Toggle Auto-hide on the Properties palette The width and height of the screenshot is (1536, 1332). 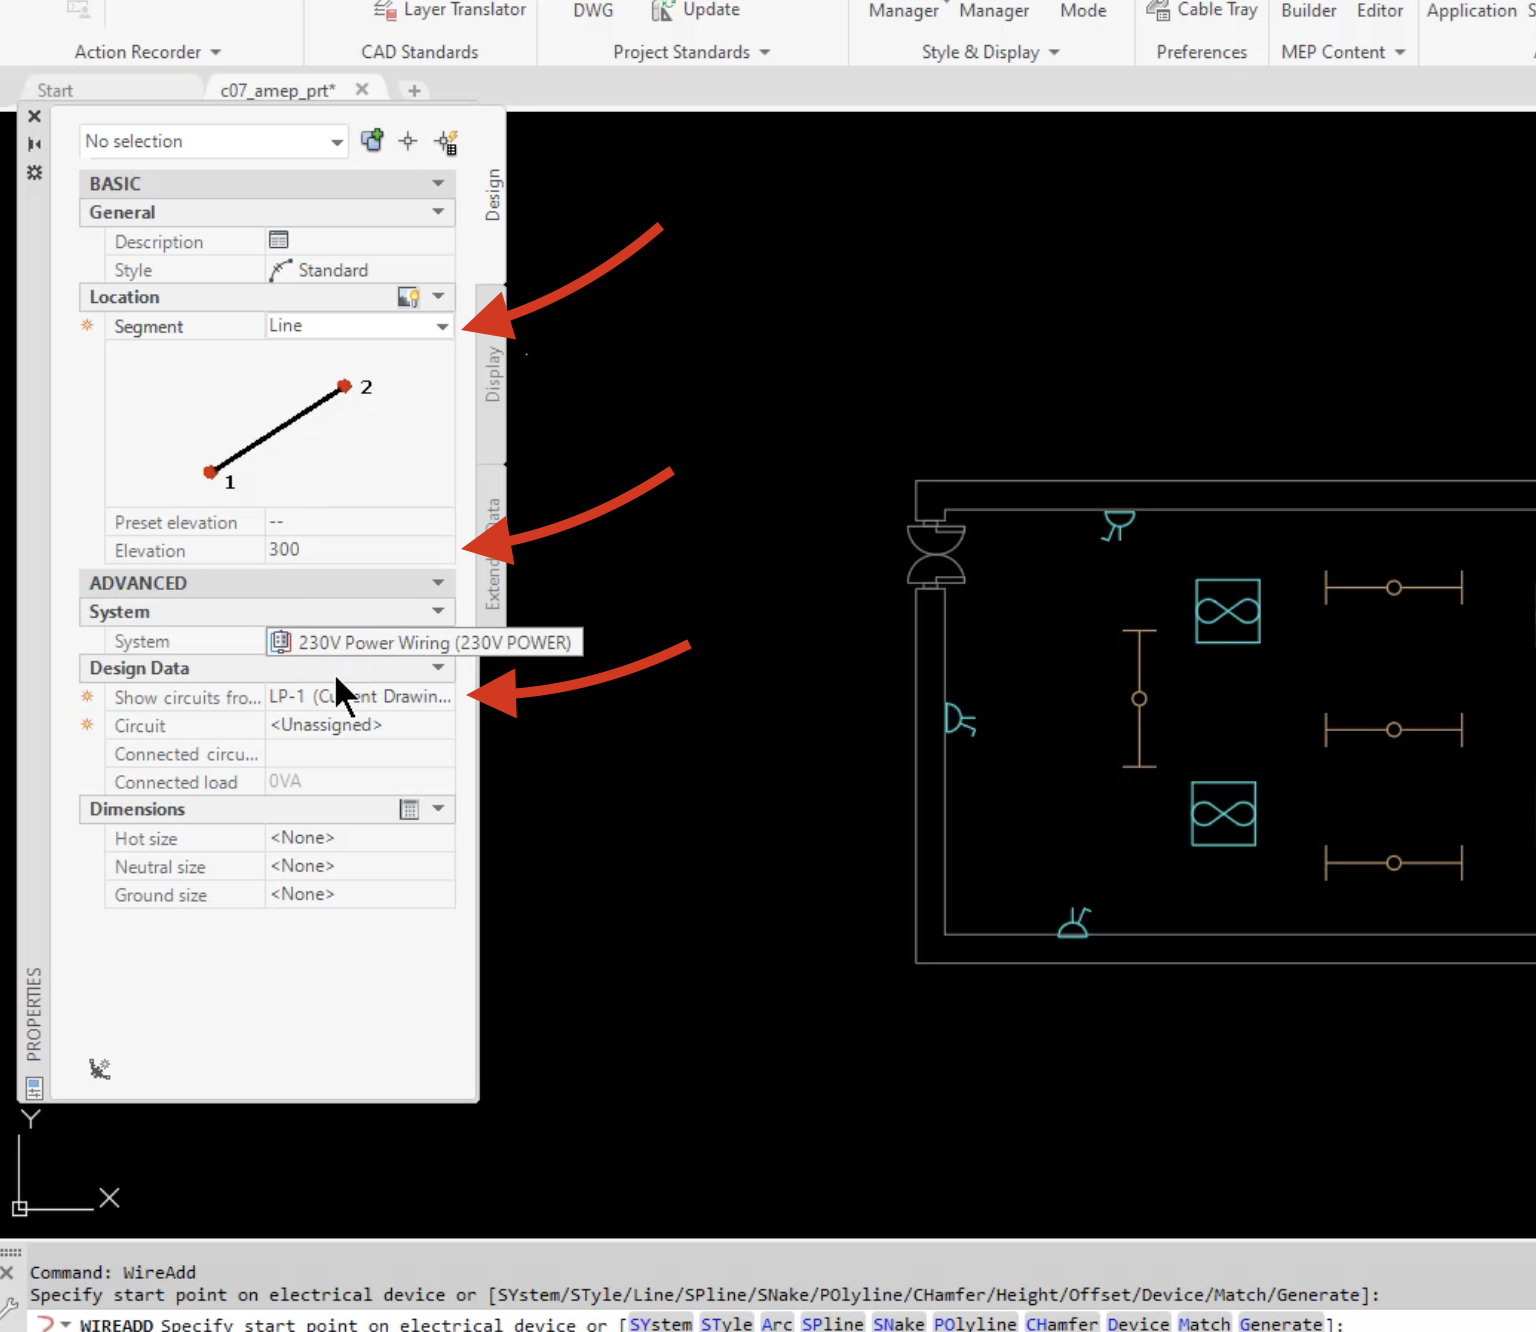pos(34,144)
